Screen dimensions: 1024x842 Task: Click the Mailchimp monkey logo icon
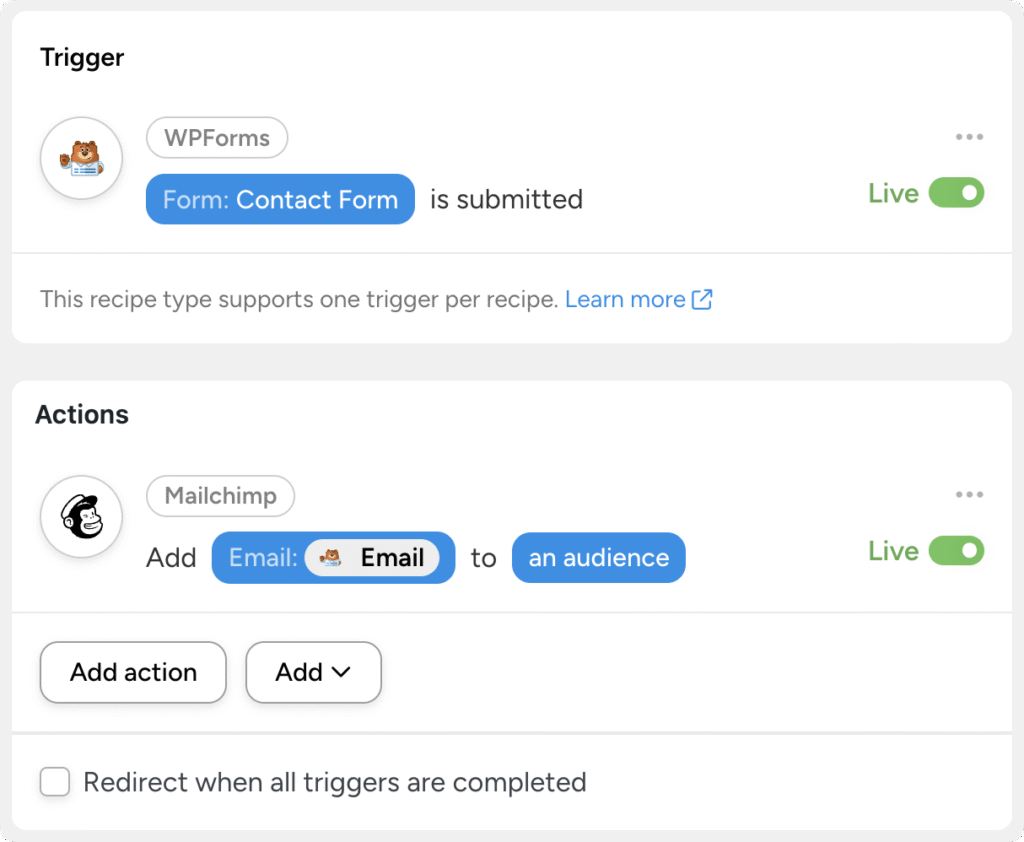(81, 516)
